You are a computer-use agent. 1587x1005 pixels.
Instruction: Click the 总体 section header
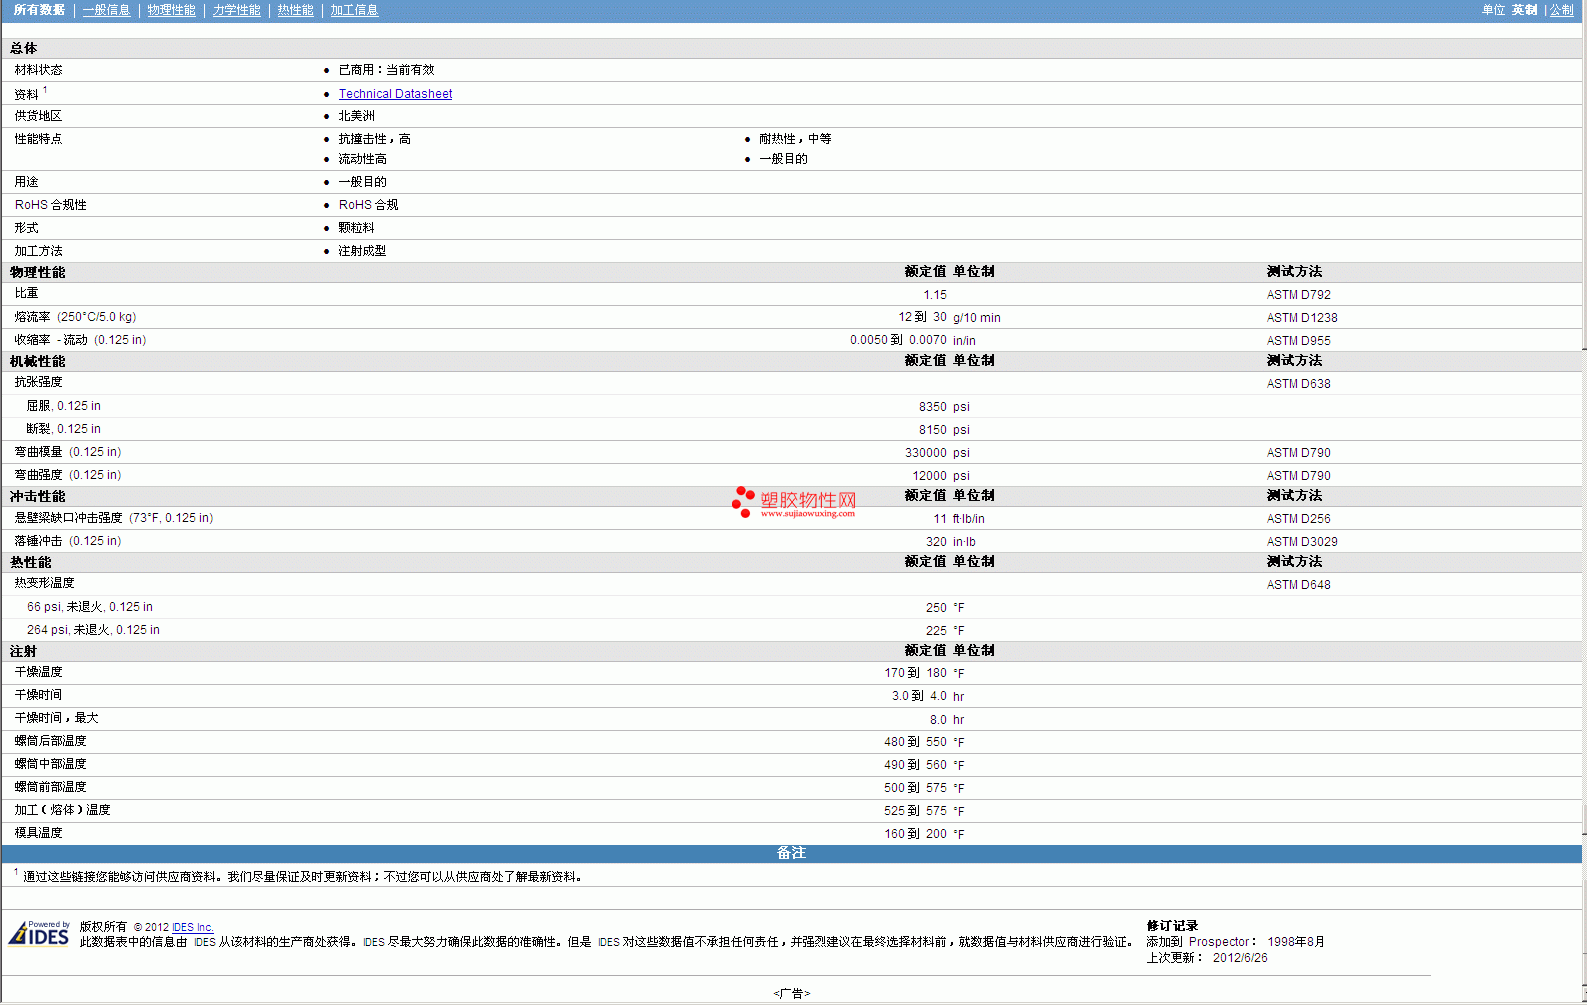(24, 48)
